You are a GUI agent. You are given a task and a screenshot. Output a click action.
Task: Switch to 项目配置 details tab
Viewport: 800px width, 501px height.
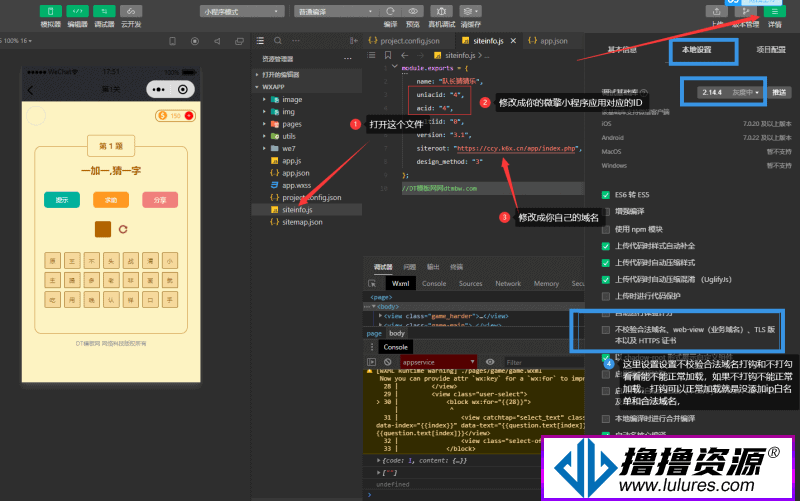(771, 50)
